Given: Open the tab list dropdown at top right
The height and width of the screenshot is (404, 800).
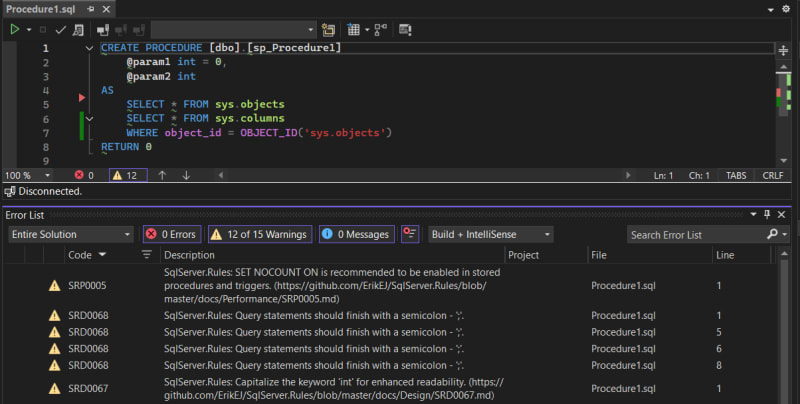Looking at the screenshot, I should pyautogui.click(x=770, y=10).
